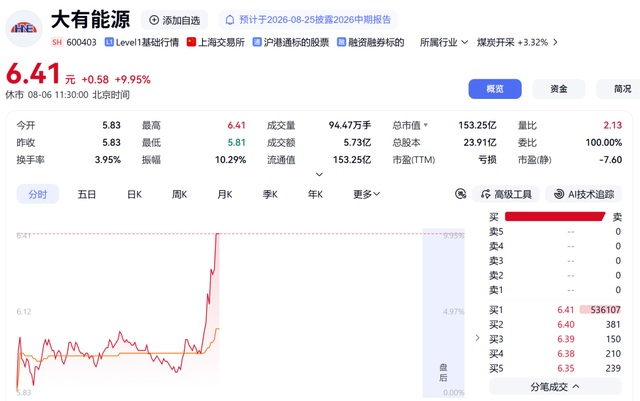Click the 成交额 value 5.73亿

pyautogui.click(x=357, y=143)
